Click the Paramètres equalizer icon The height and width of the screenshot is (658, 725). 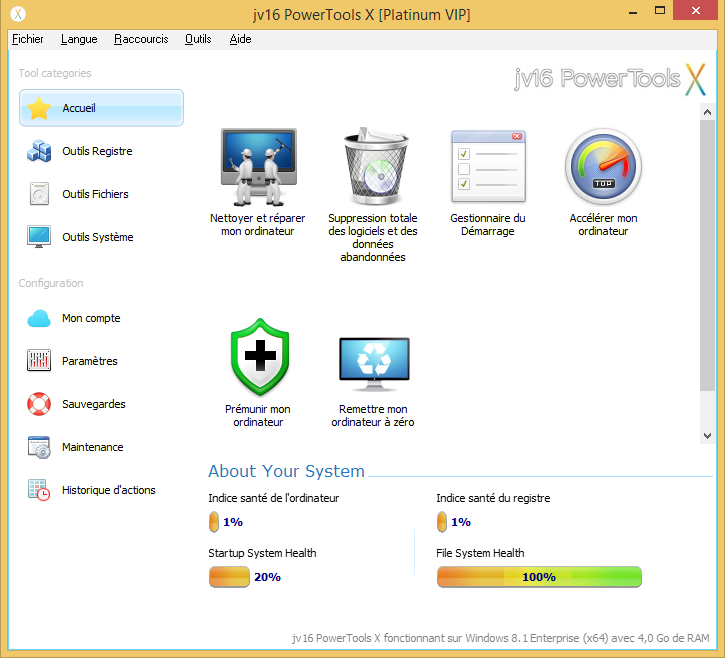pyautogui.click(x=39, y=361)
